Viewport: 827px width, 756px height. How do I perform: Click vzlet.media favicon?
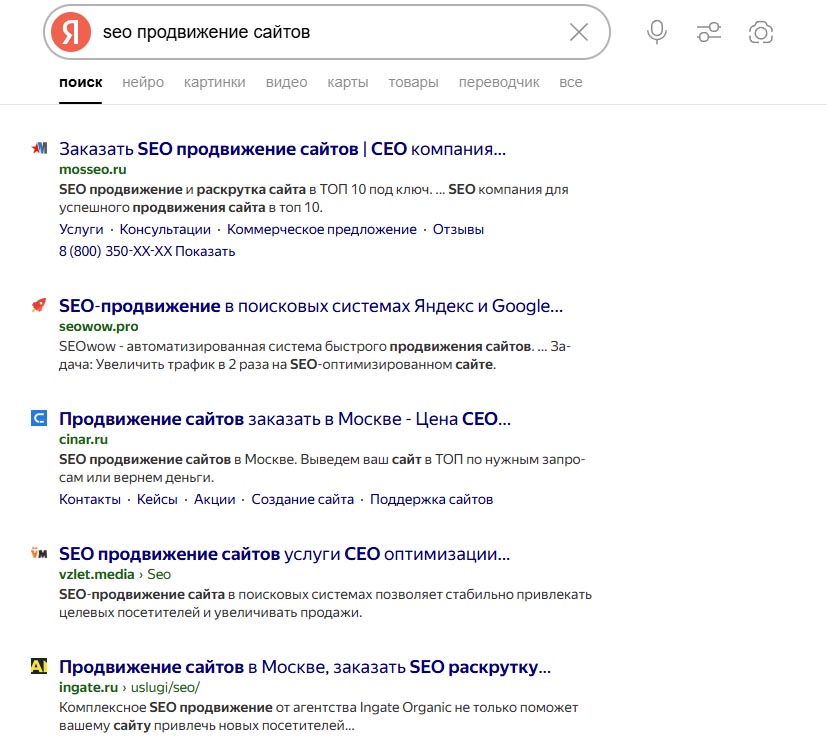39,553
